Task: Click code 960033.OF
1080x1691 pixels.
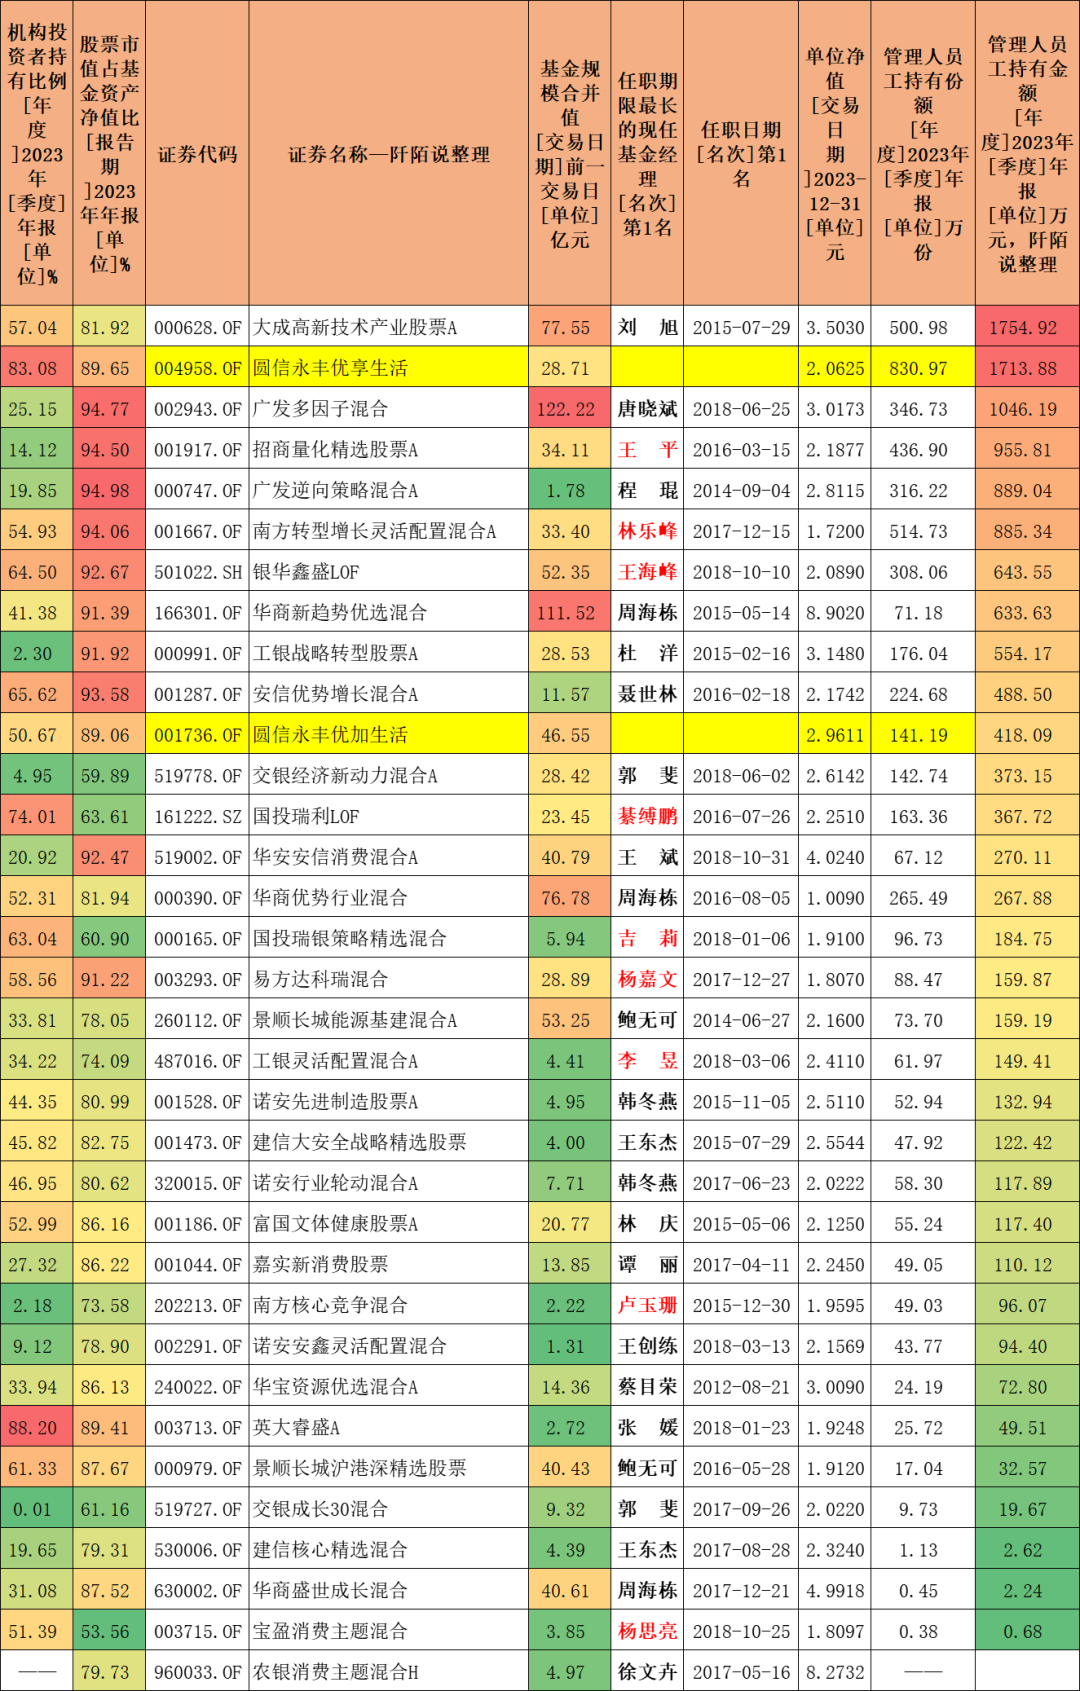Action: [198, 1672]
